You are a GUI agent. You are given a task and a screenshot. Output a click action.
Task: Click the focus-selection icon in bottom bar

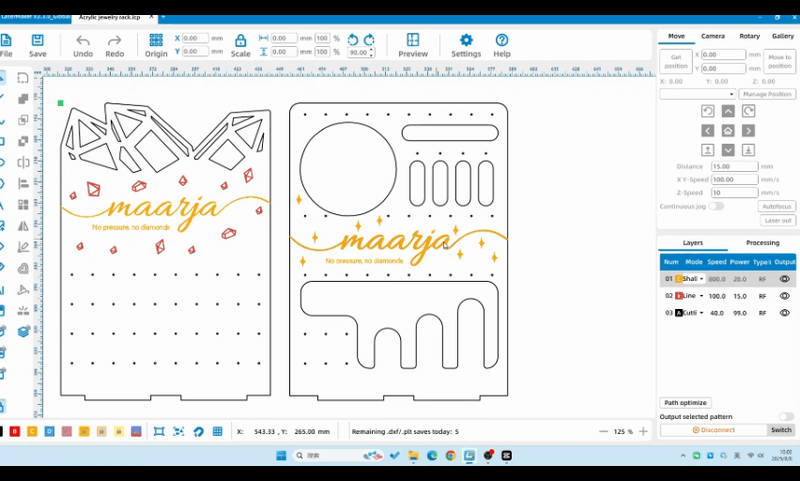pos(178,432)
